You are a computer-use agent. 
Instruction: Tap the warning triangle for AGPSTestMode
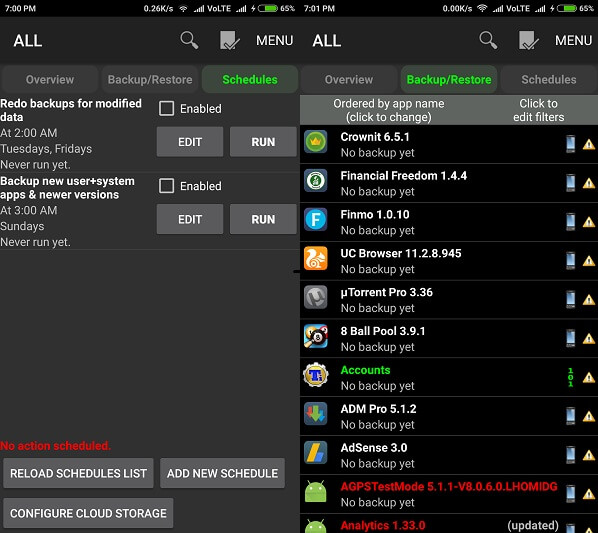click(588, 495)
